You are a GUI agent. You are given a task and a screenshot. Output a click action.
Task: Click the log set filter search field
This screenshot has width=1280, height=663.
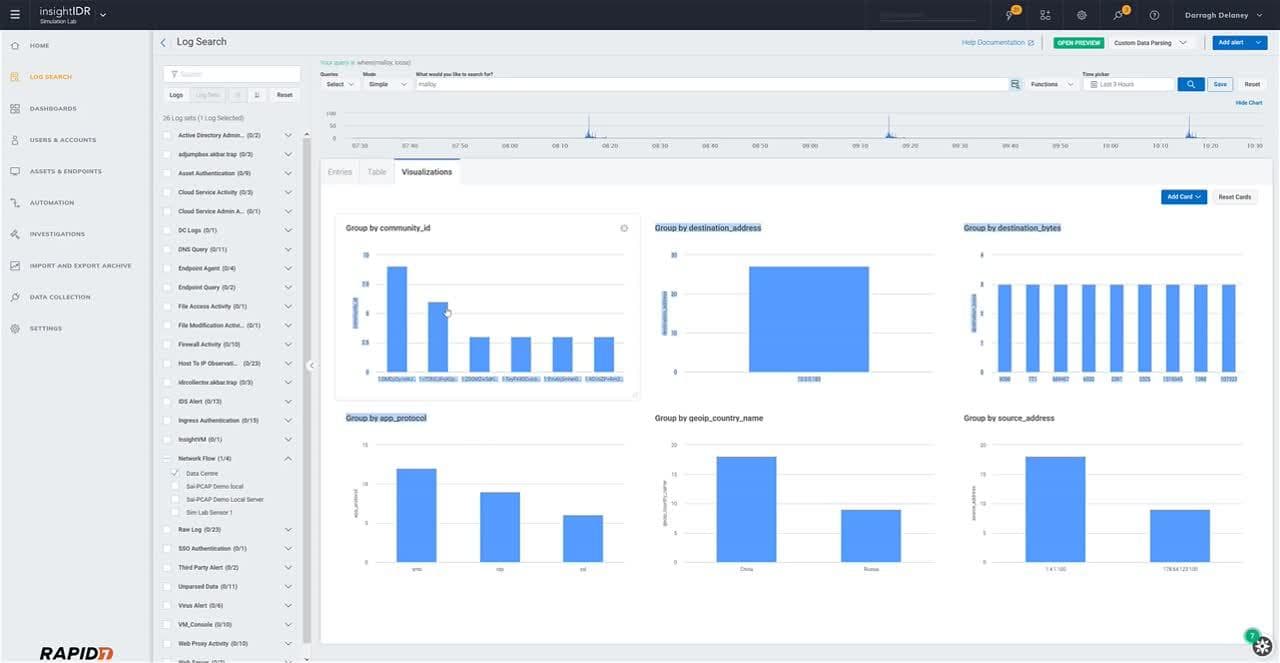[x=232, y=74]
